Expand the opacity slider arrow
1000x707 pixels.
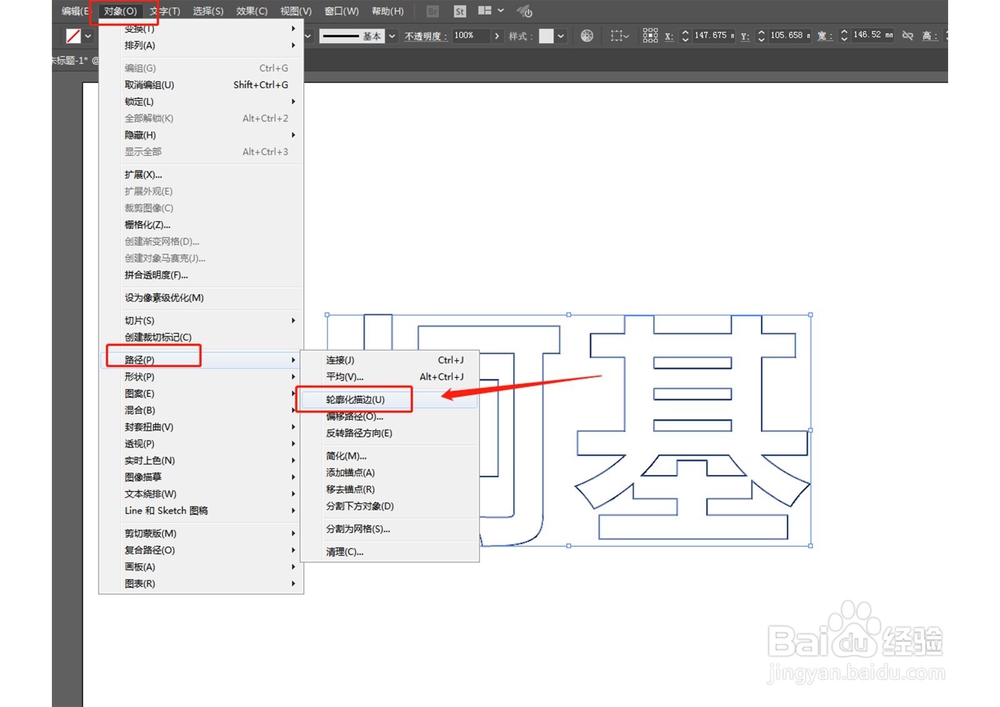[x=497, y=36]
